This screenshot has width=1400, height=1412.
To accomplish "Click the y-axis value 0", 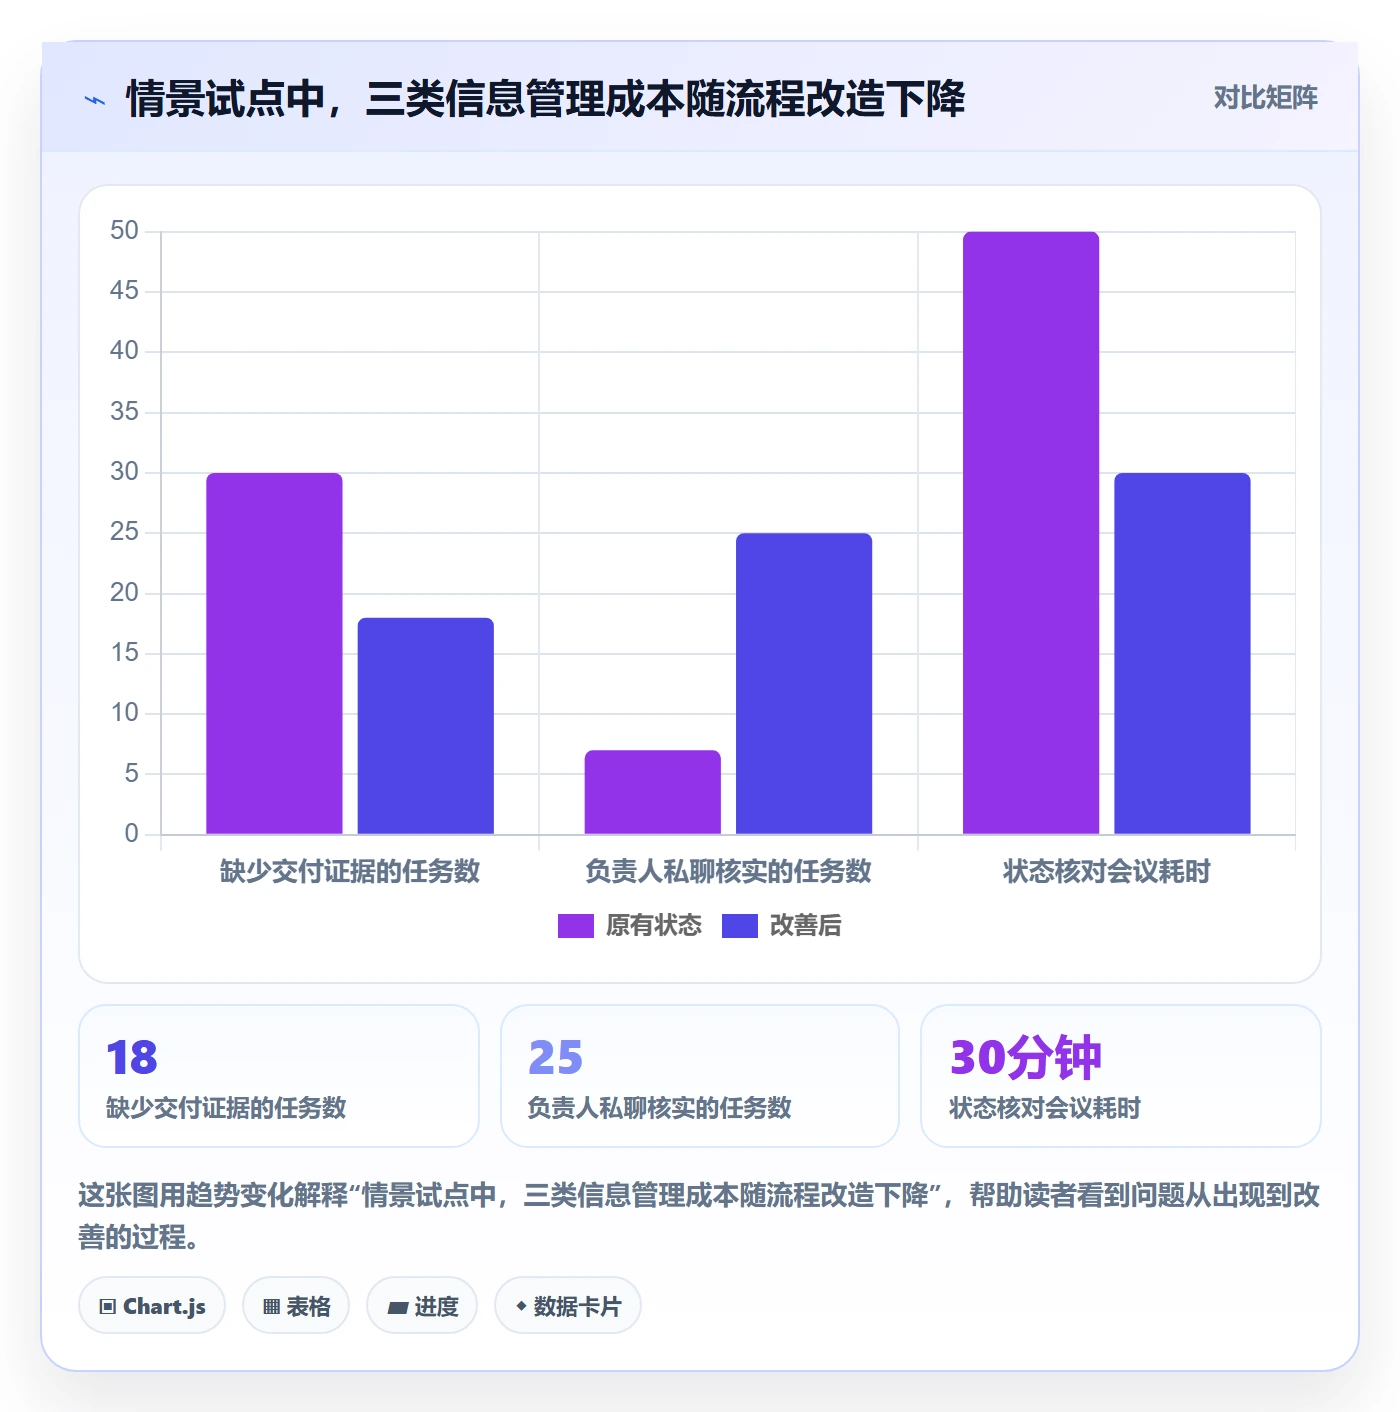I will 131,833.
